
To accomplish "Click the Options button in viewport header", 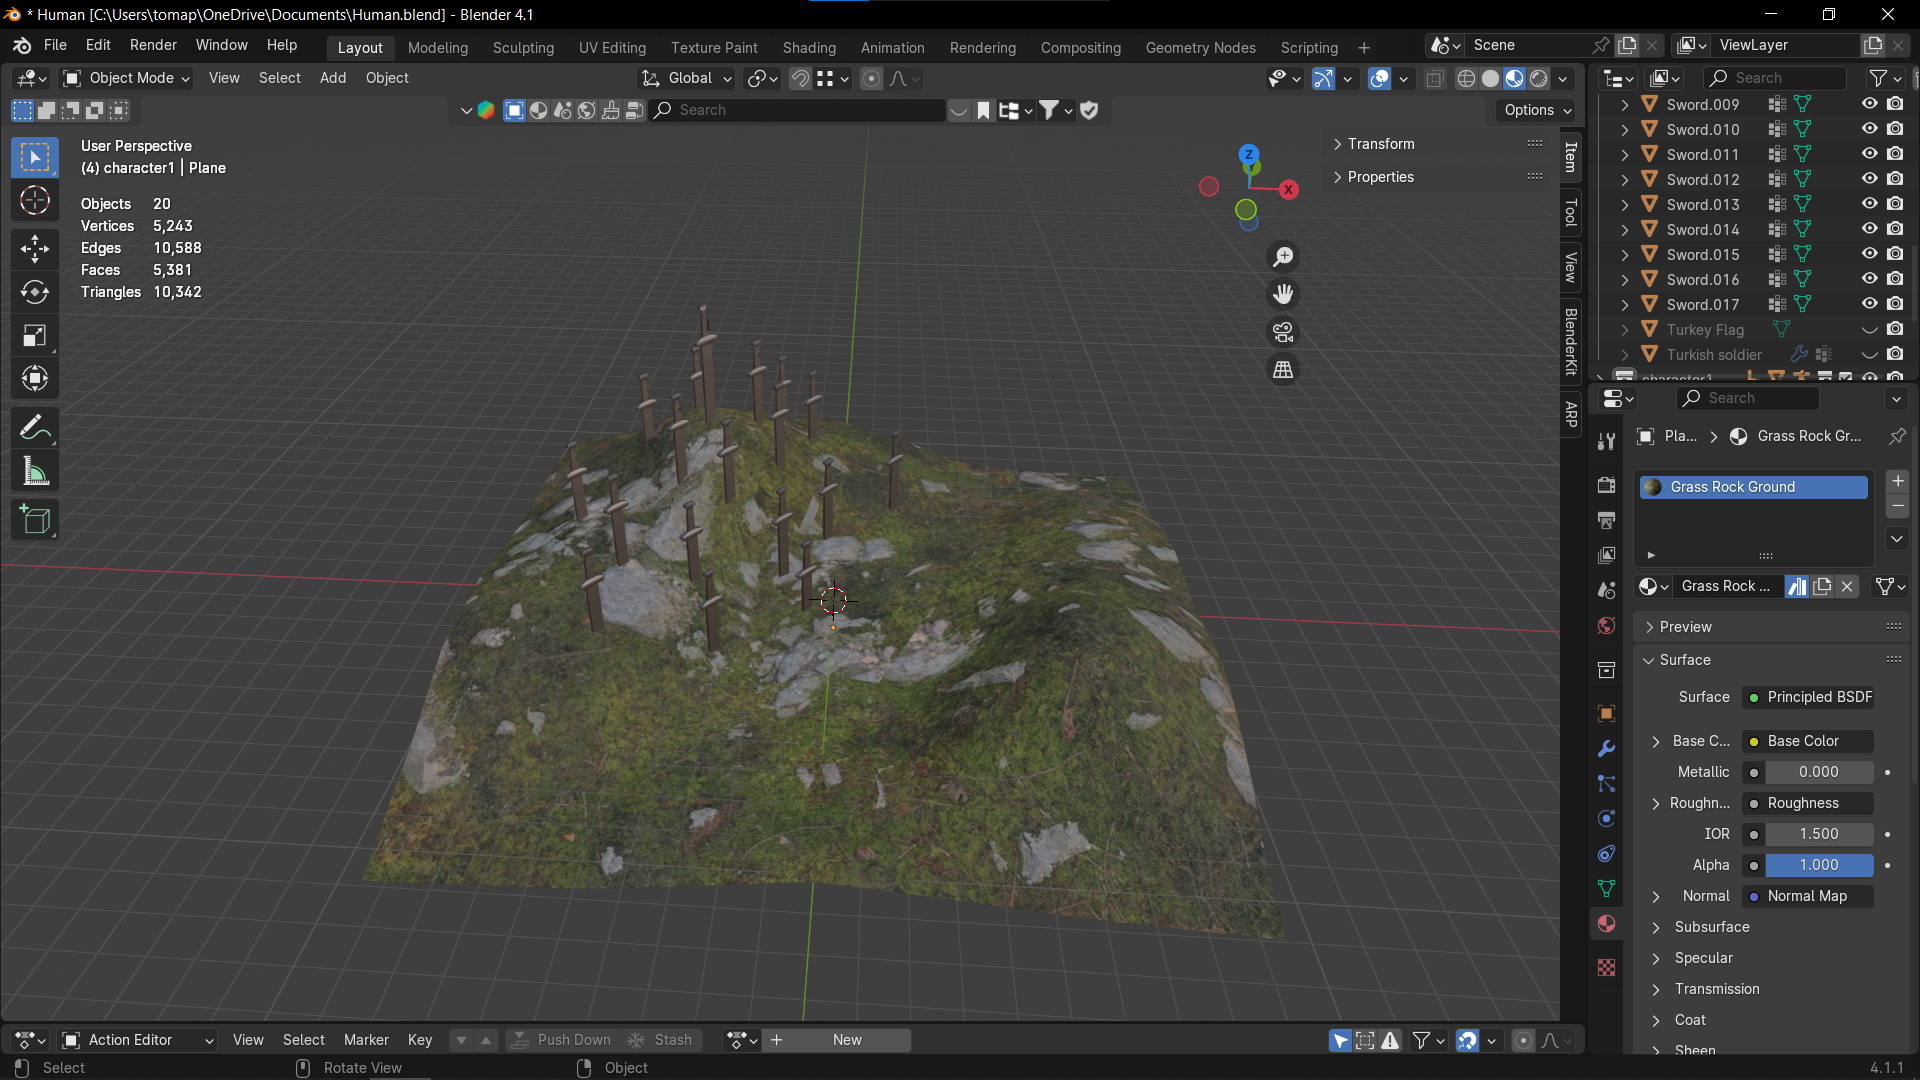I will (1537, 110).
